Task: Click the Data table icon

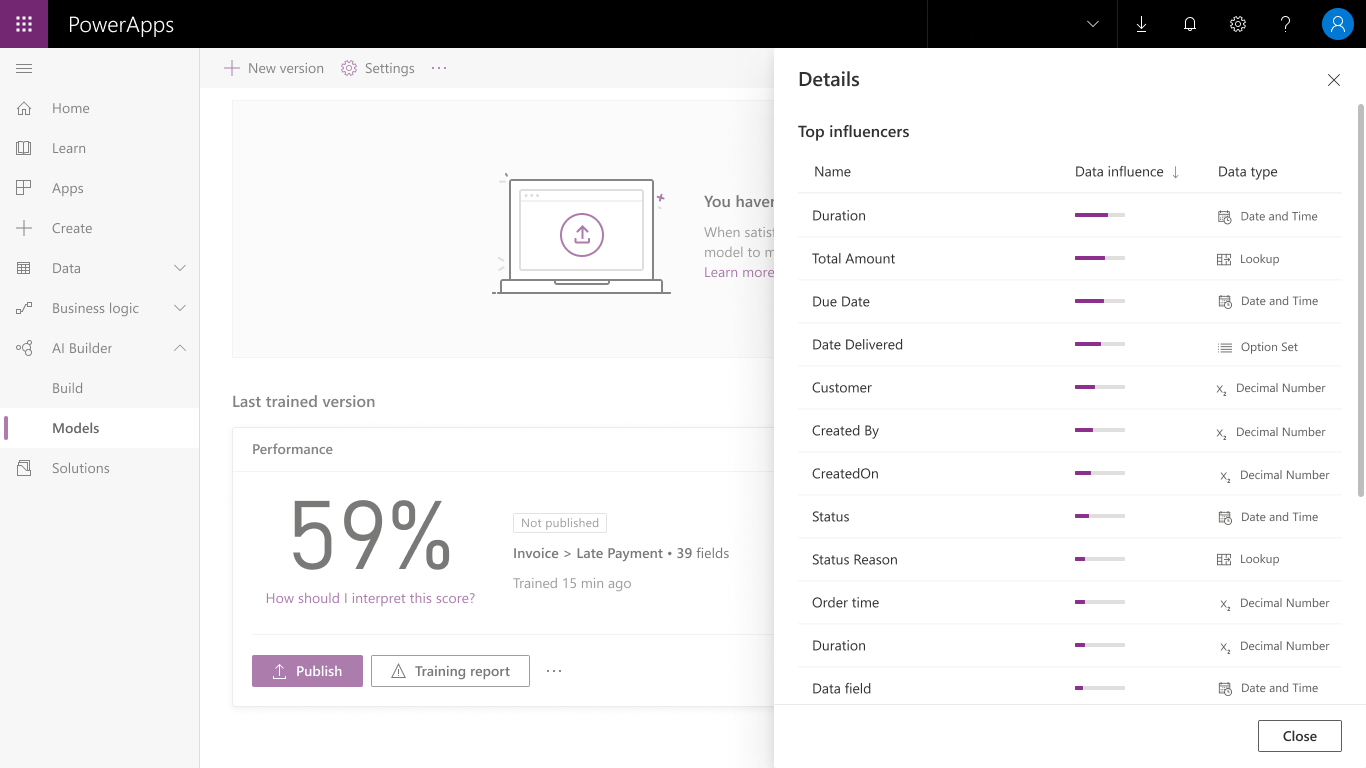Action: [24, 268]
